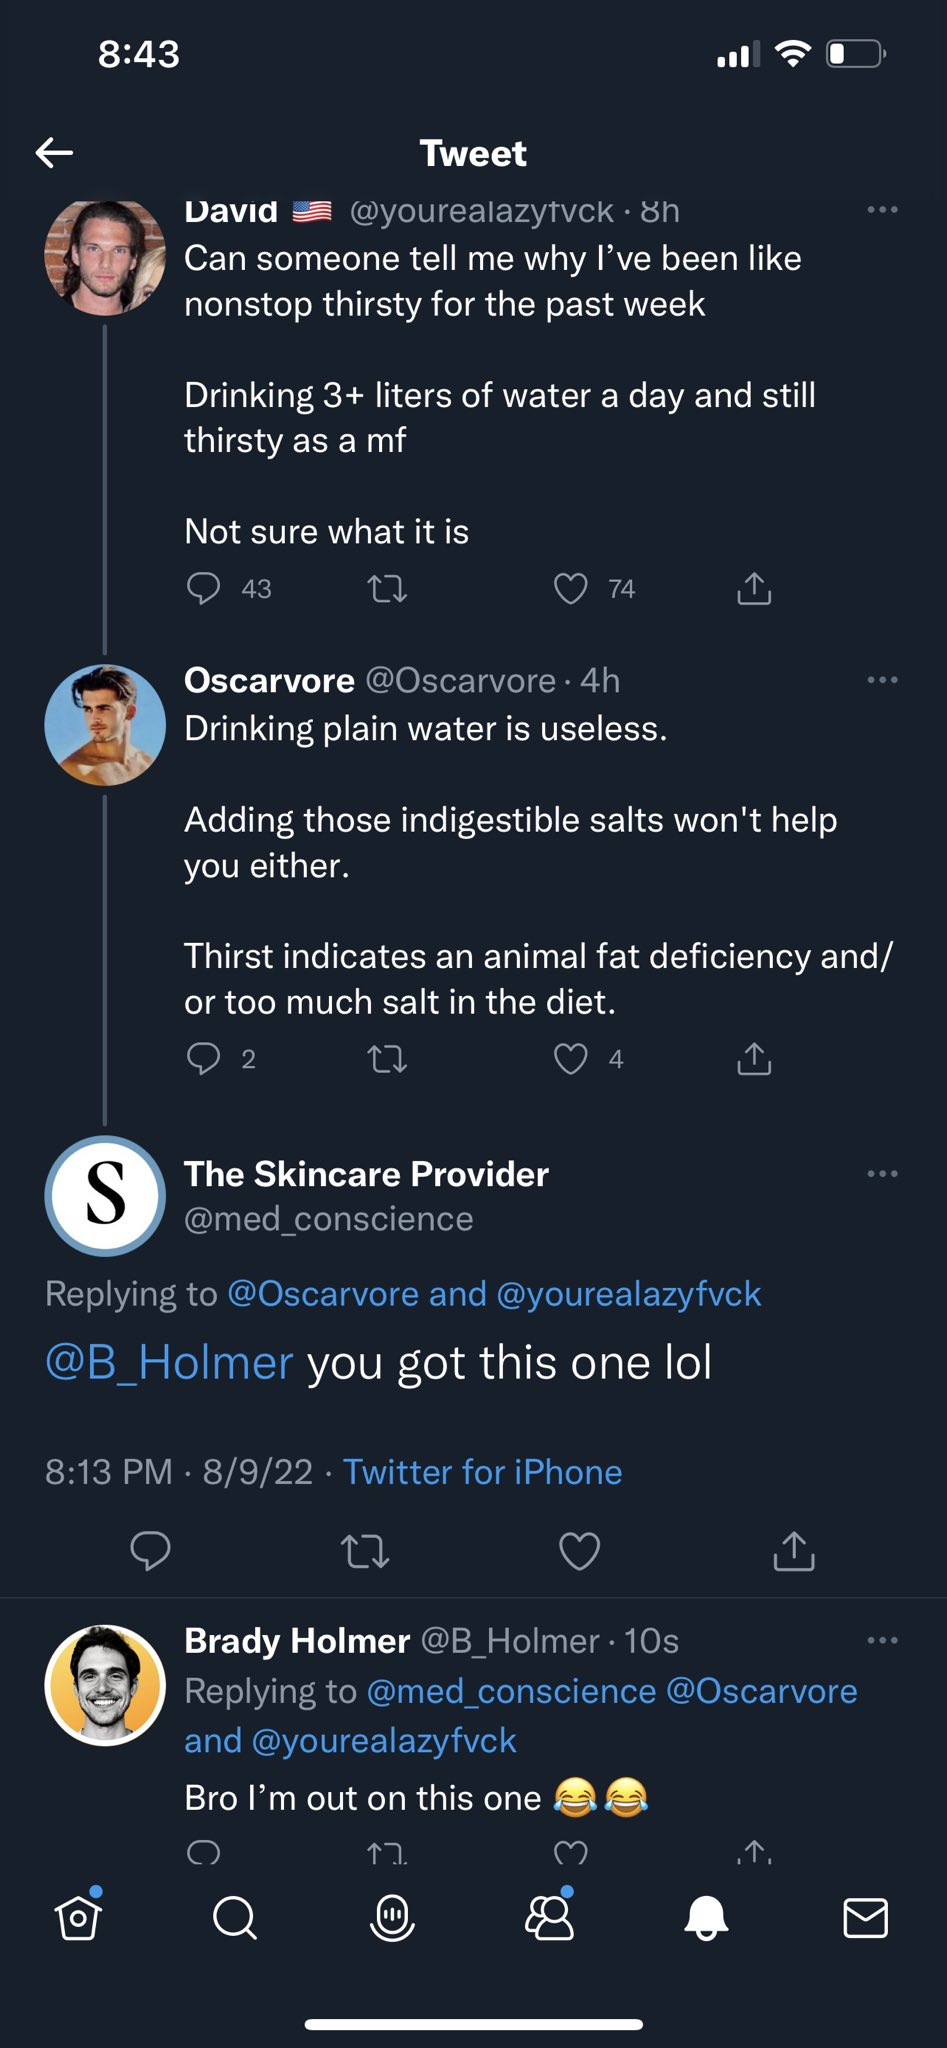Like Oscarvore's plain water tweet
This screenshot has height=2048, width=947.
pos(571,1058)
